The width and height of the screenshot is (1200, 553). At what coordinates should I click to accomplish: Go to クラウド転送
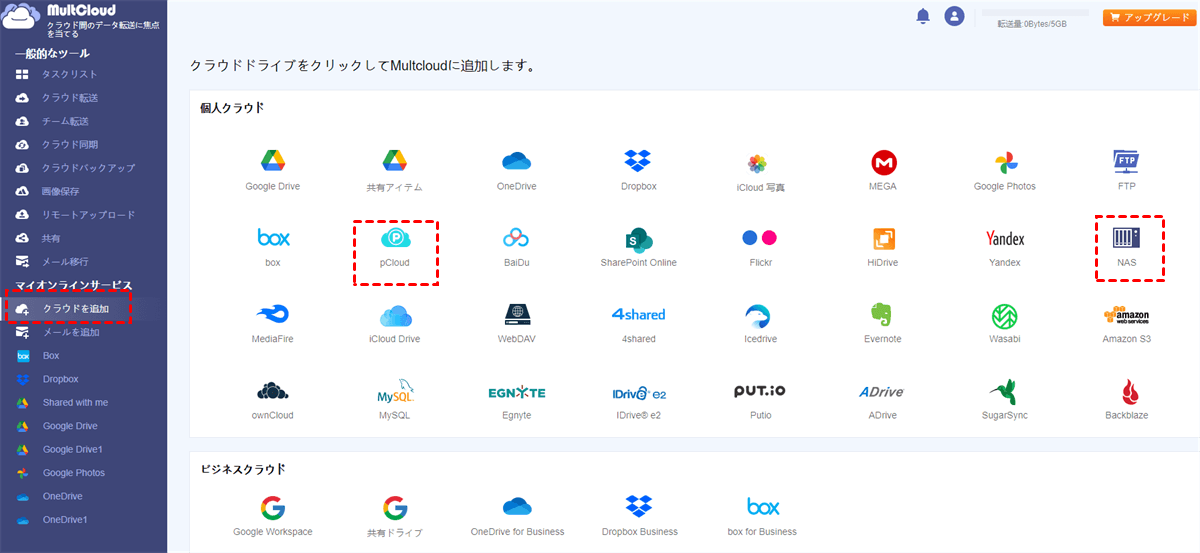coord(69,98)
